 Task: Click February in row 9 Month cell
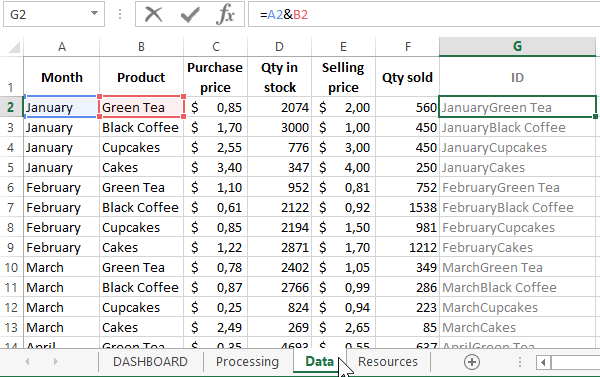62,247
